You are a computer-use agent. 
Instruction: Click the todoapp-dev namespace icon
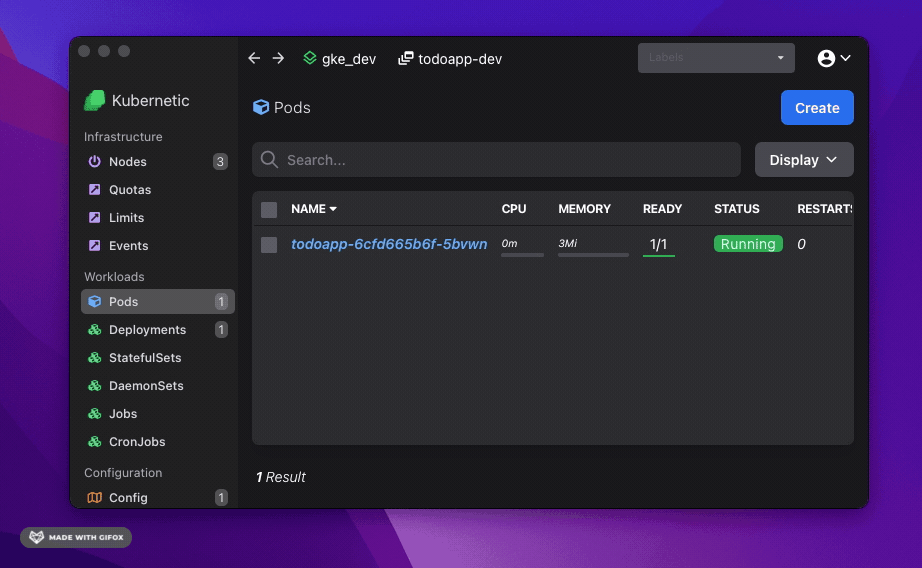[x=406, y=58]
